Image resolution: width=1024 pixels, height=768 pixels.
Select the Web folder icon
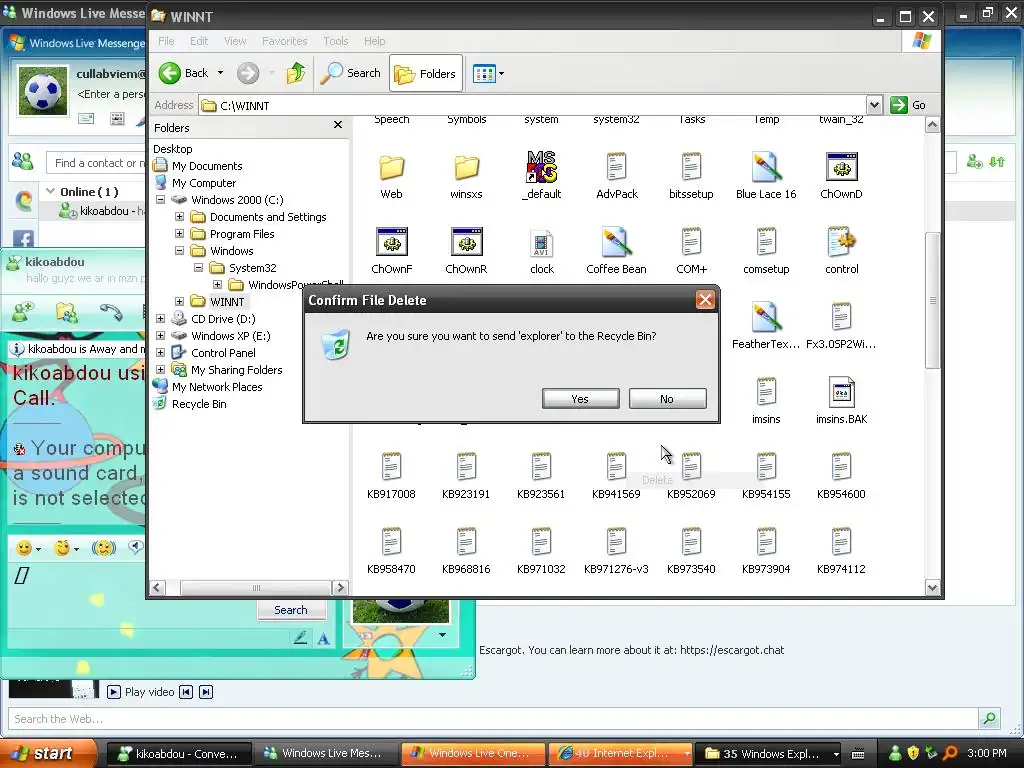(x=391, y=168)
